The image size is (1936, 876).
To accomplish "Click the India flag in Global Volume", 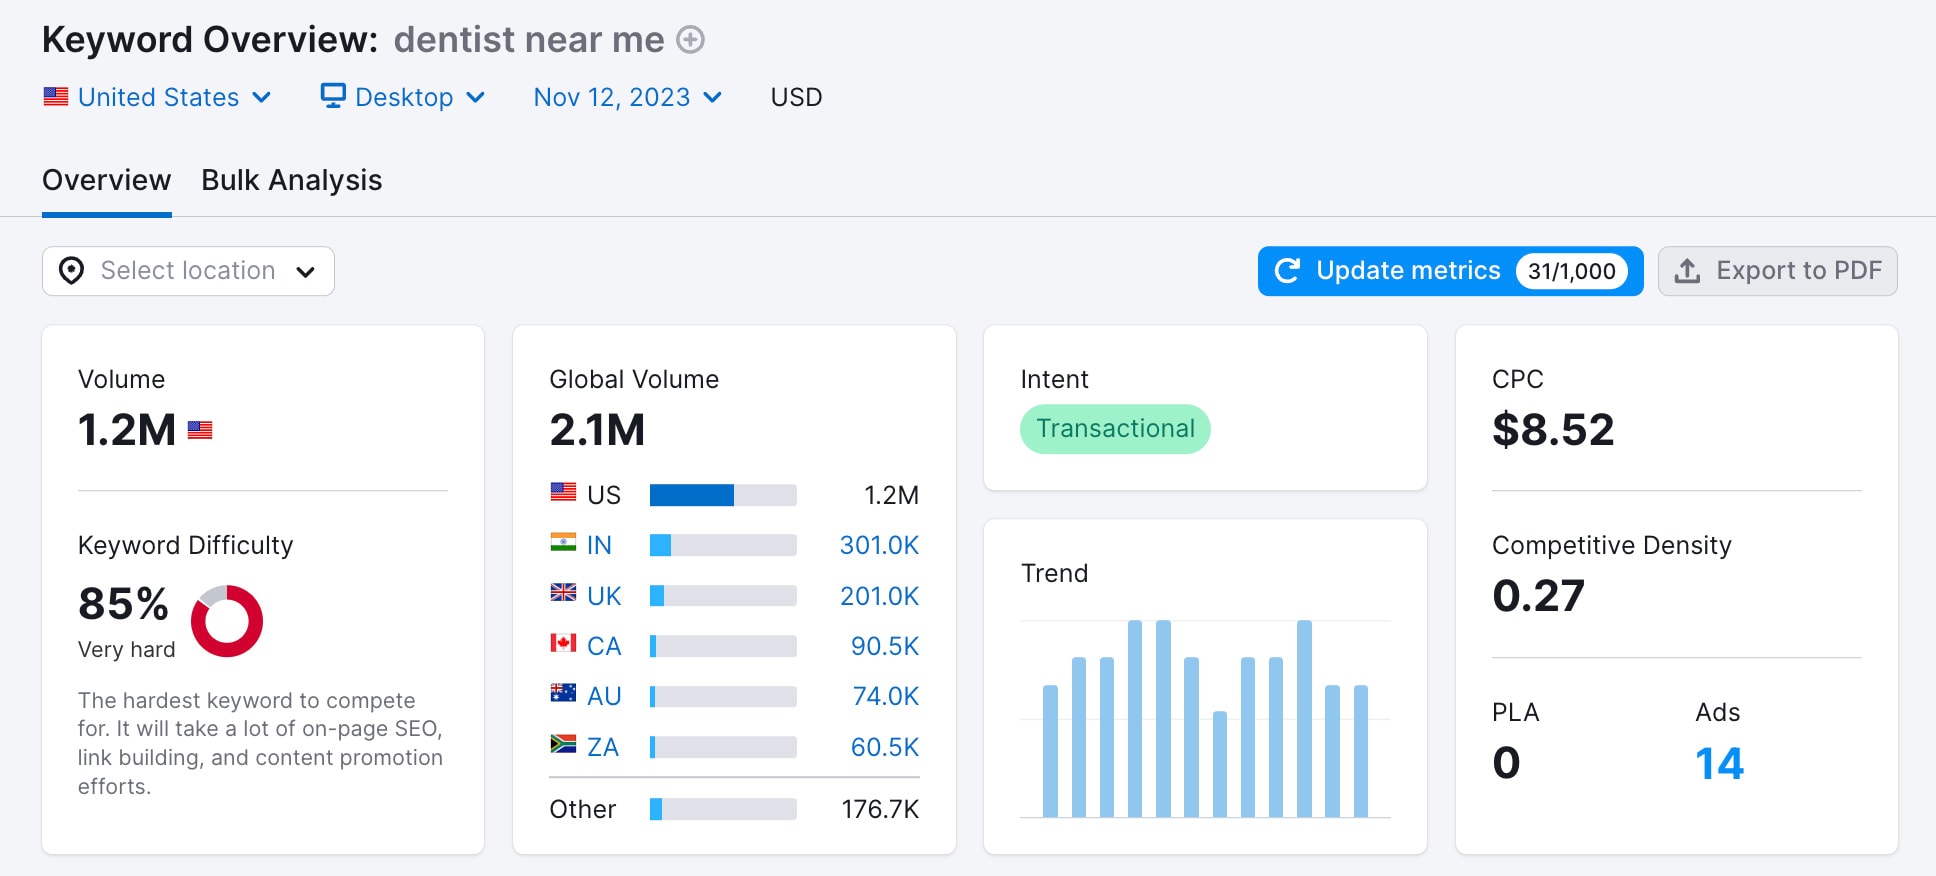I will click(x=563, y=543).
